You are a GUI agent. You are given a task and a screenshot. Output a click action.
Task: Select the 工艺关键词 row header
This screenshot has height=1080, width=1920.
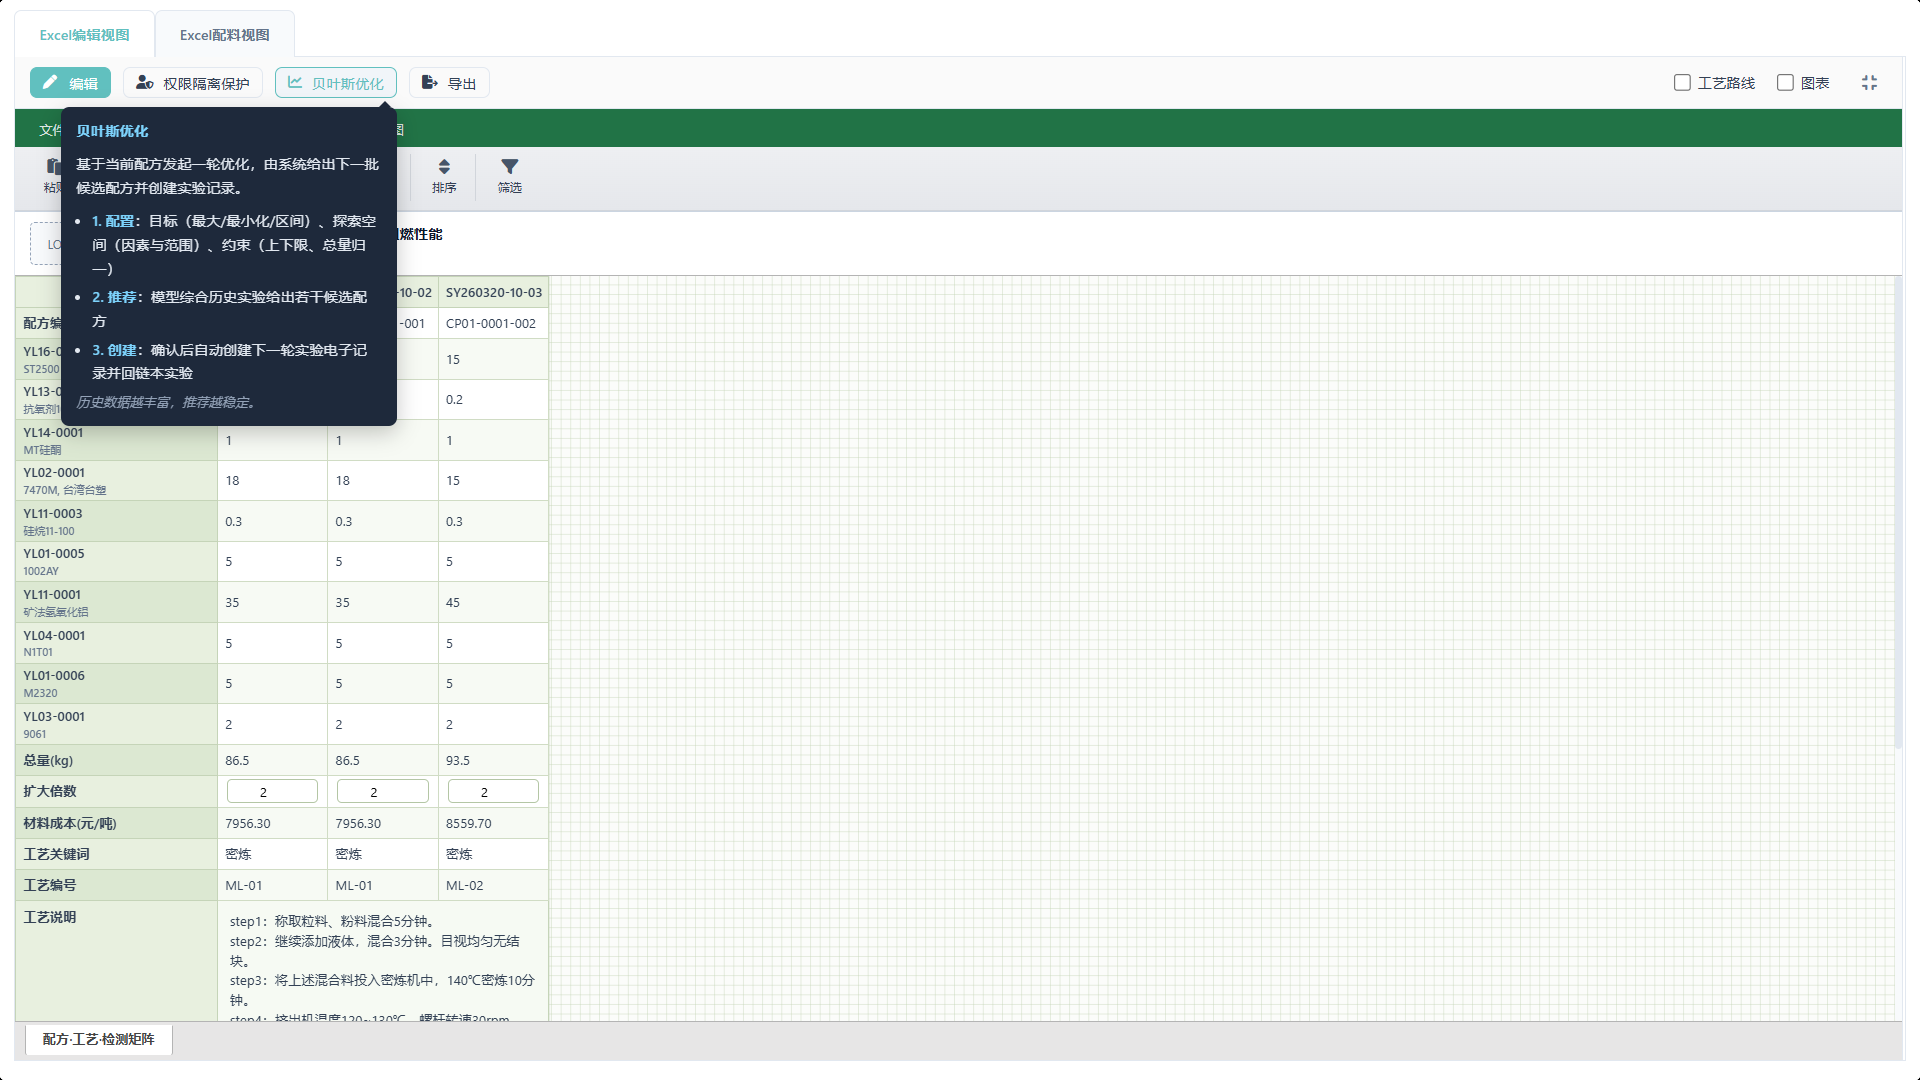[x=117, y=854]
